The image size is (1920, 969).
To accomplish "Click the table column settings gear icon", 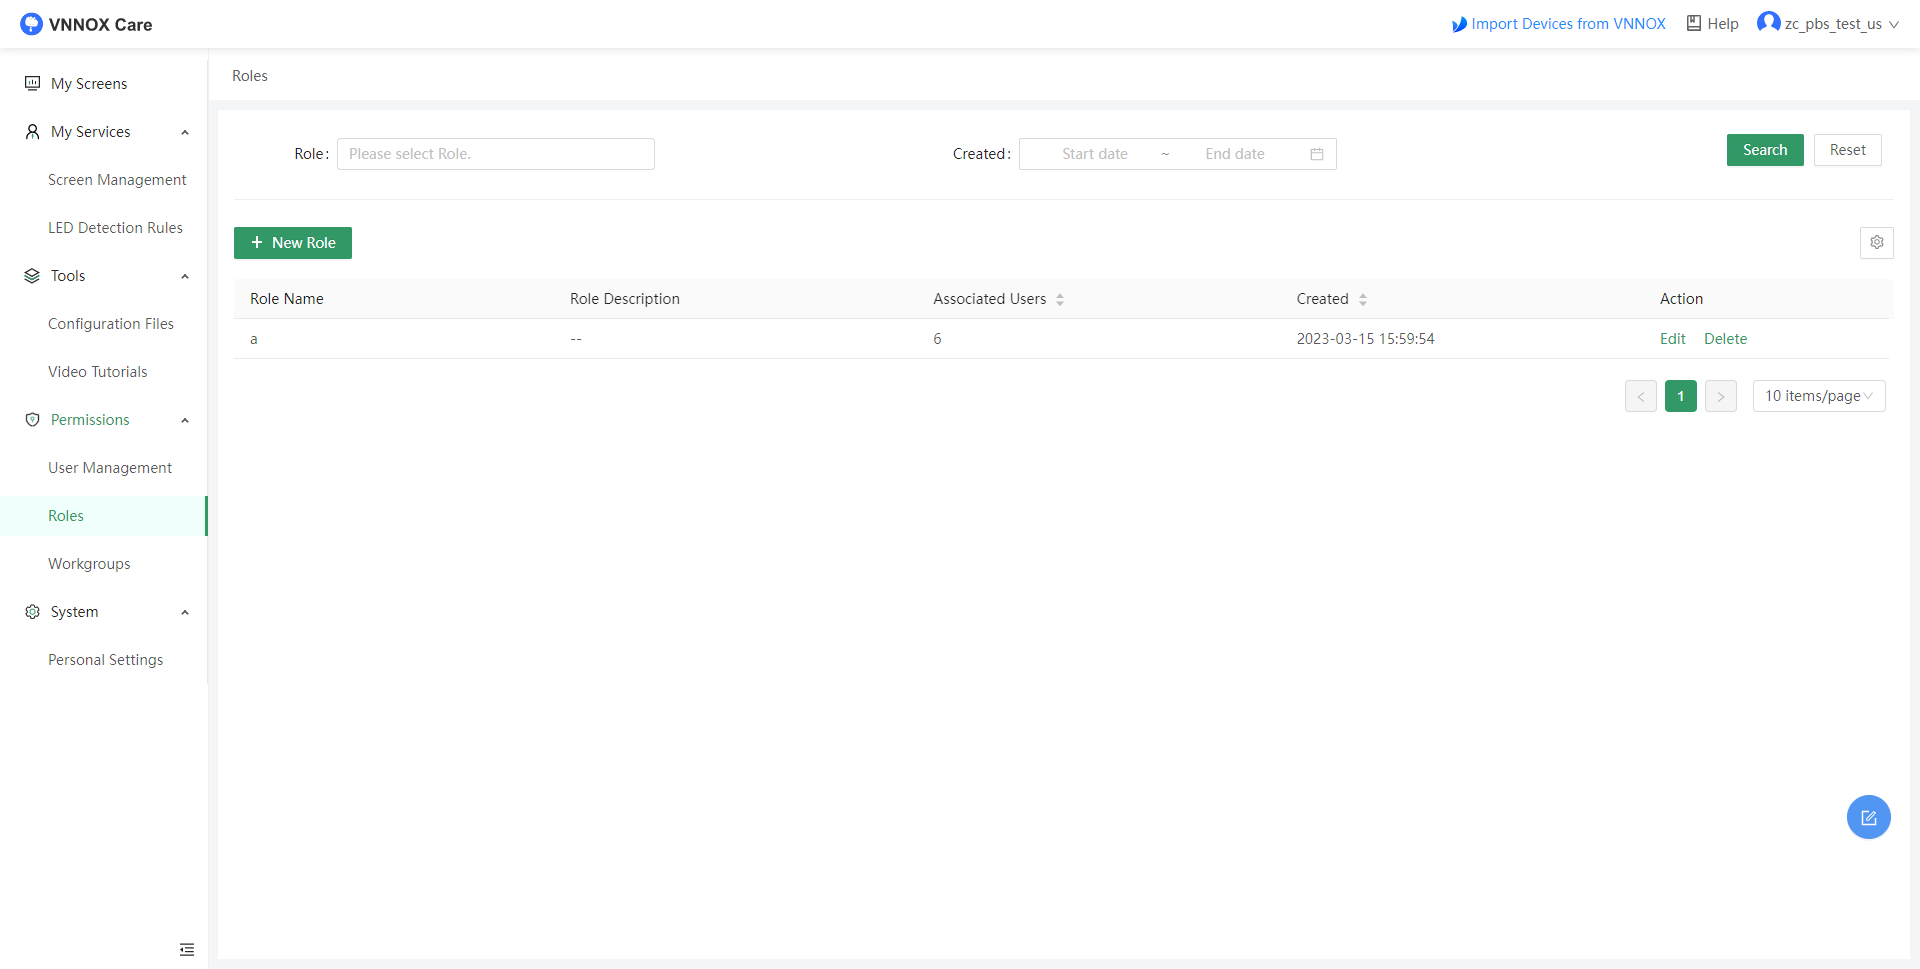I will click(x=1876, y=243).
